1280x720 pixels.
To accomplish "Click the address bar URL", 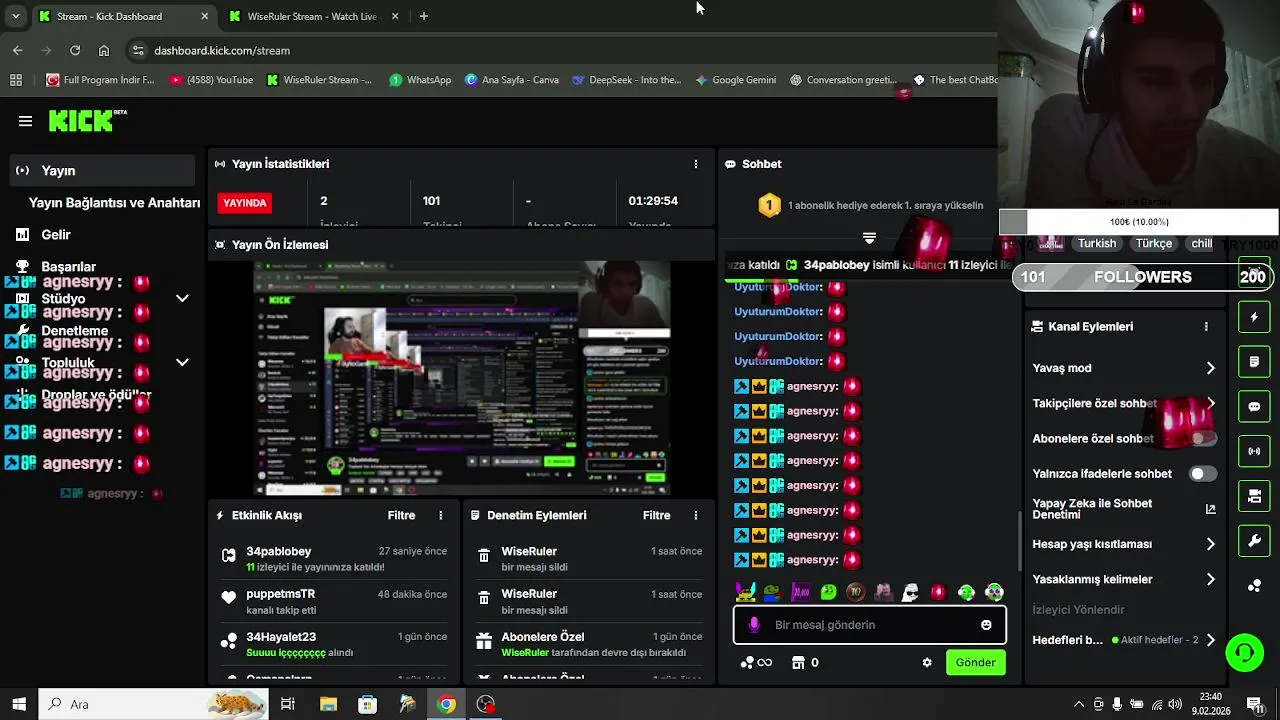I will [222, 50].
